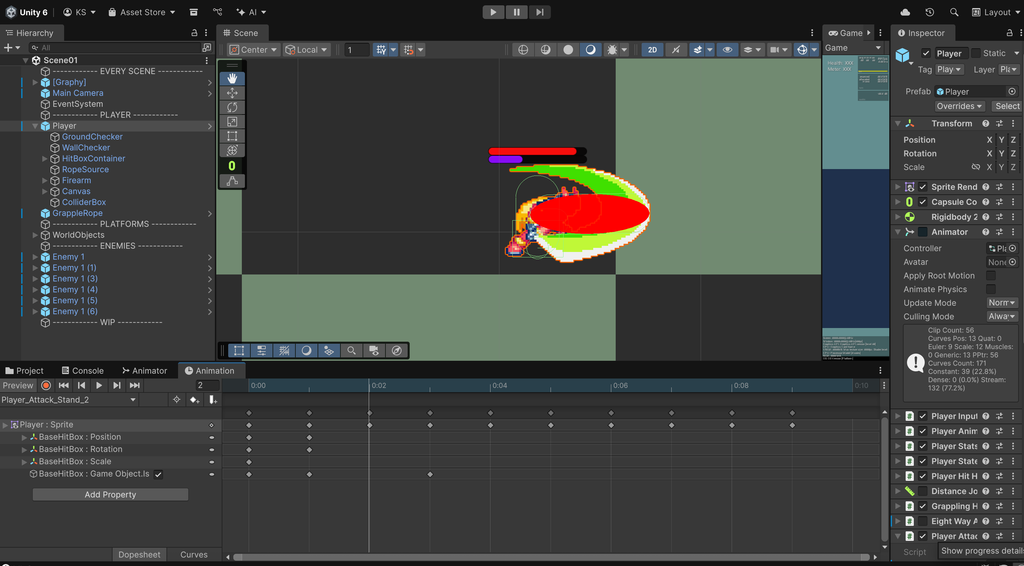Click the Add Event icon in Animation
This screenshot has height=566, width=1024.
click(212, 400)
